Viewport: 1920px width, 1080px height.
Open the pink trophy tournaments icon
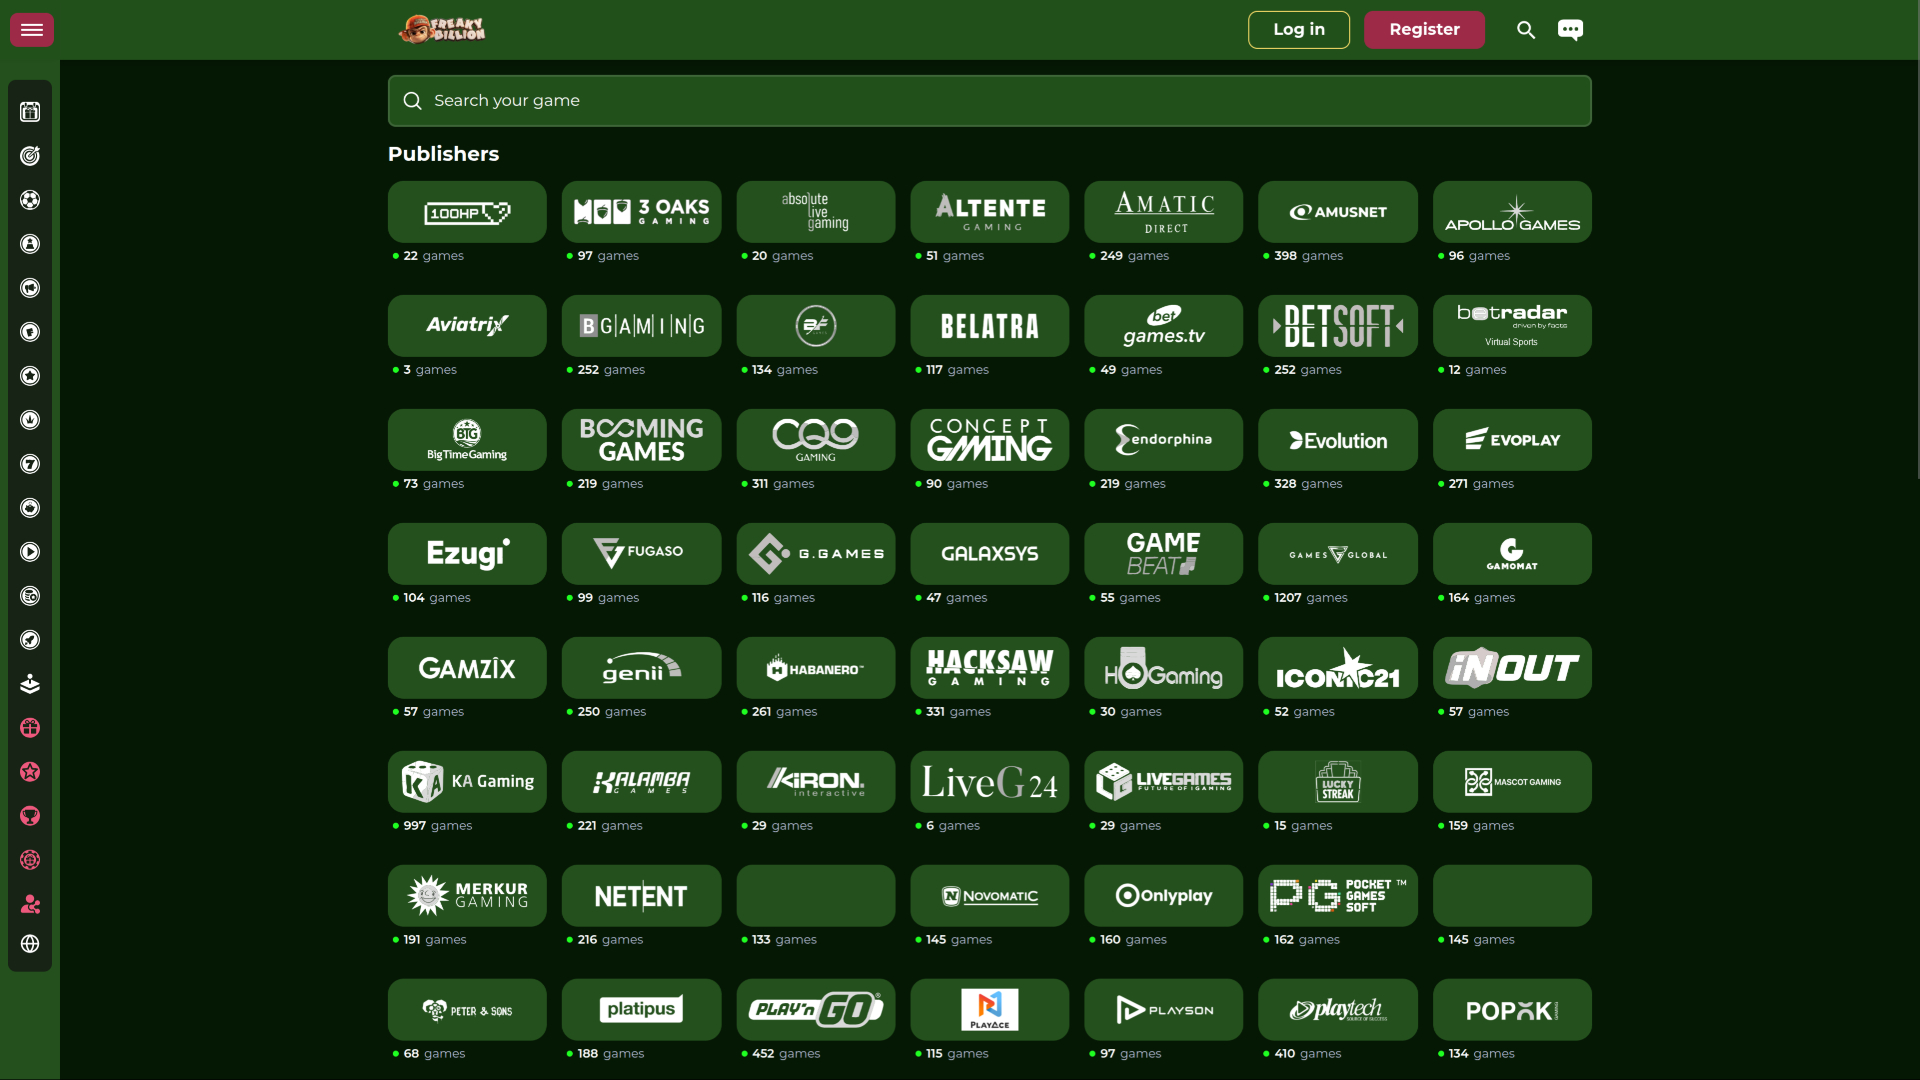[30, 816]
